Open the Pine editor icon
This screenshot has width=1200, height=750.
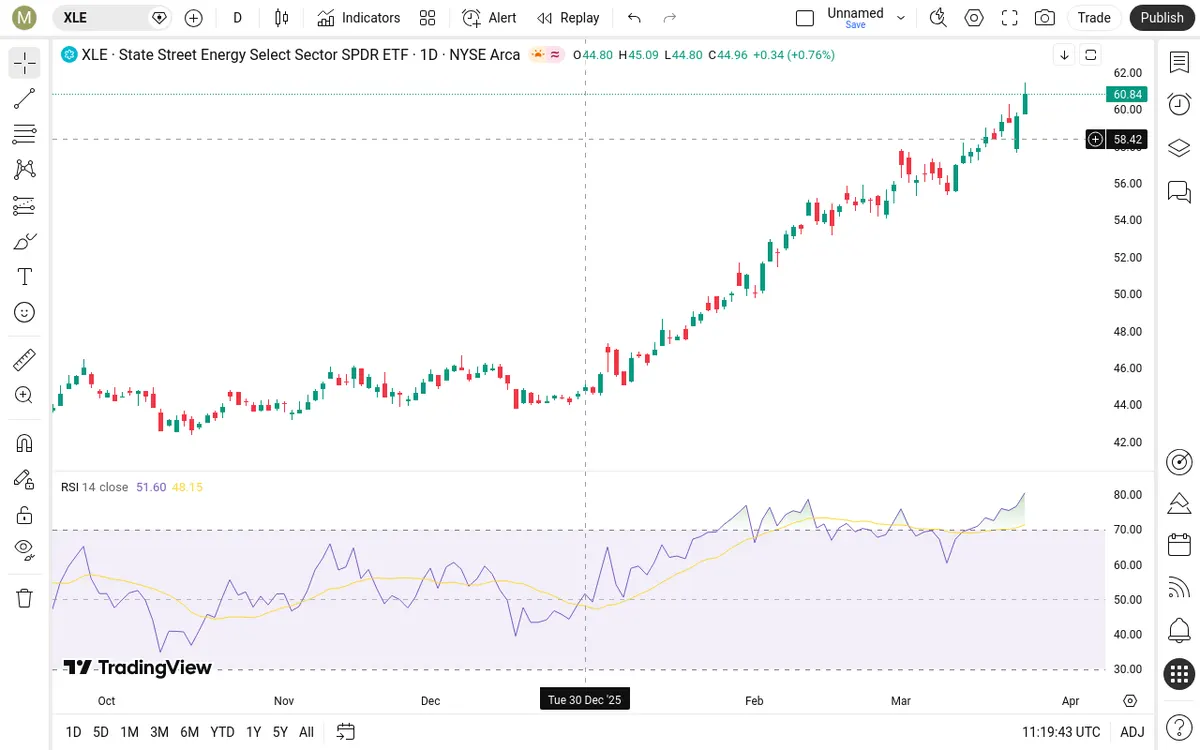click(1179, 503)
